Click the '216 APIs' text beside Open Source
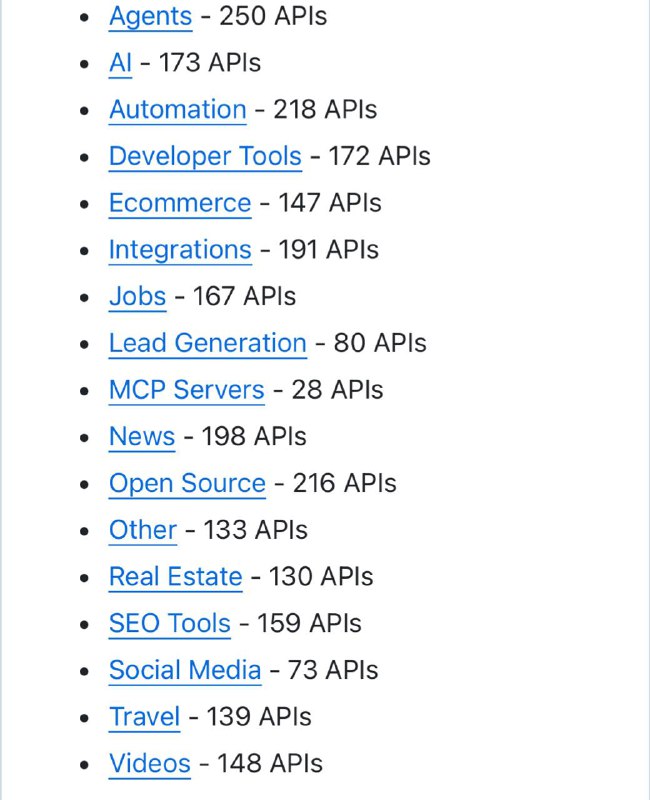The image size is (650, 800). point(344,484)
